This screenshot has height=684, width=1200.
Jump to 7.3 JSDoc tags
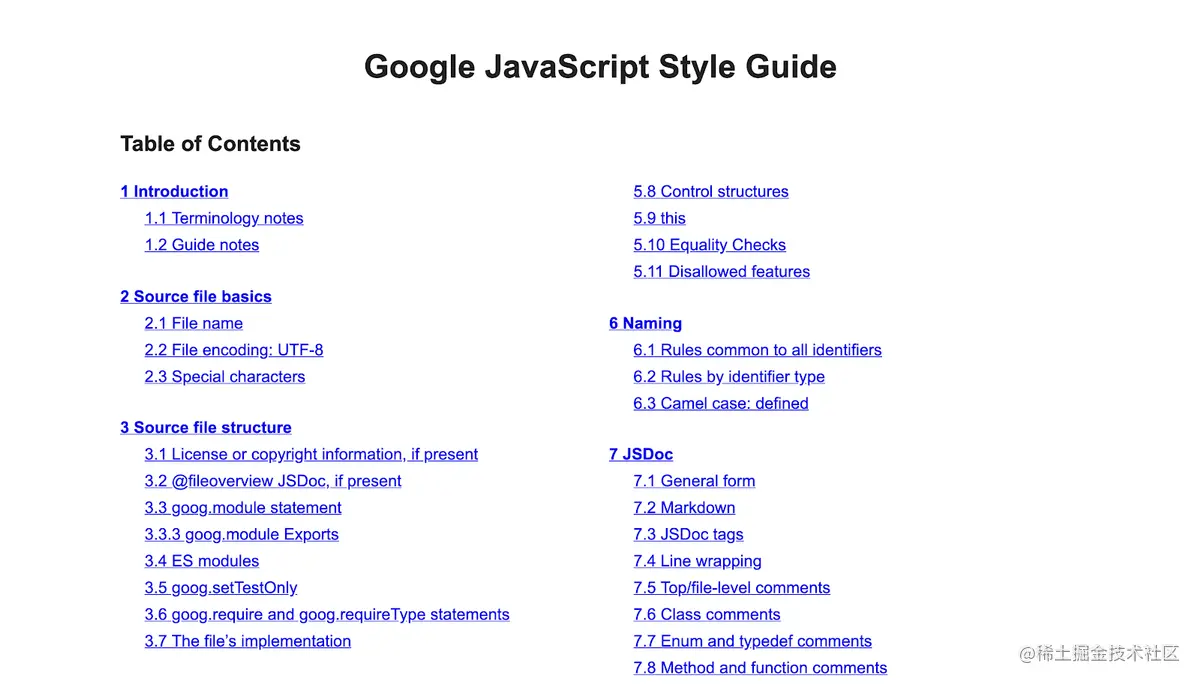click(688, 534)
